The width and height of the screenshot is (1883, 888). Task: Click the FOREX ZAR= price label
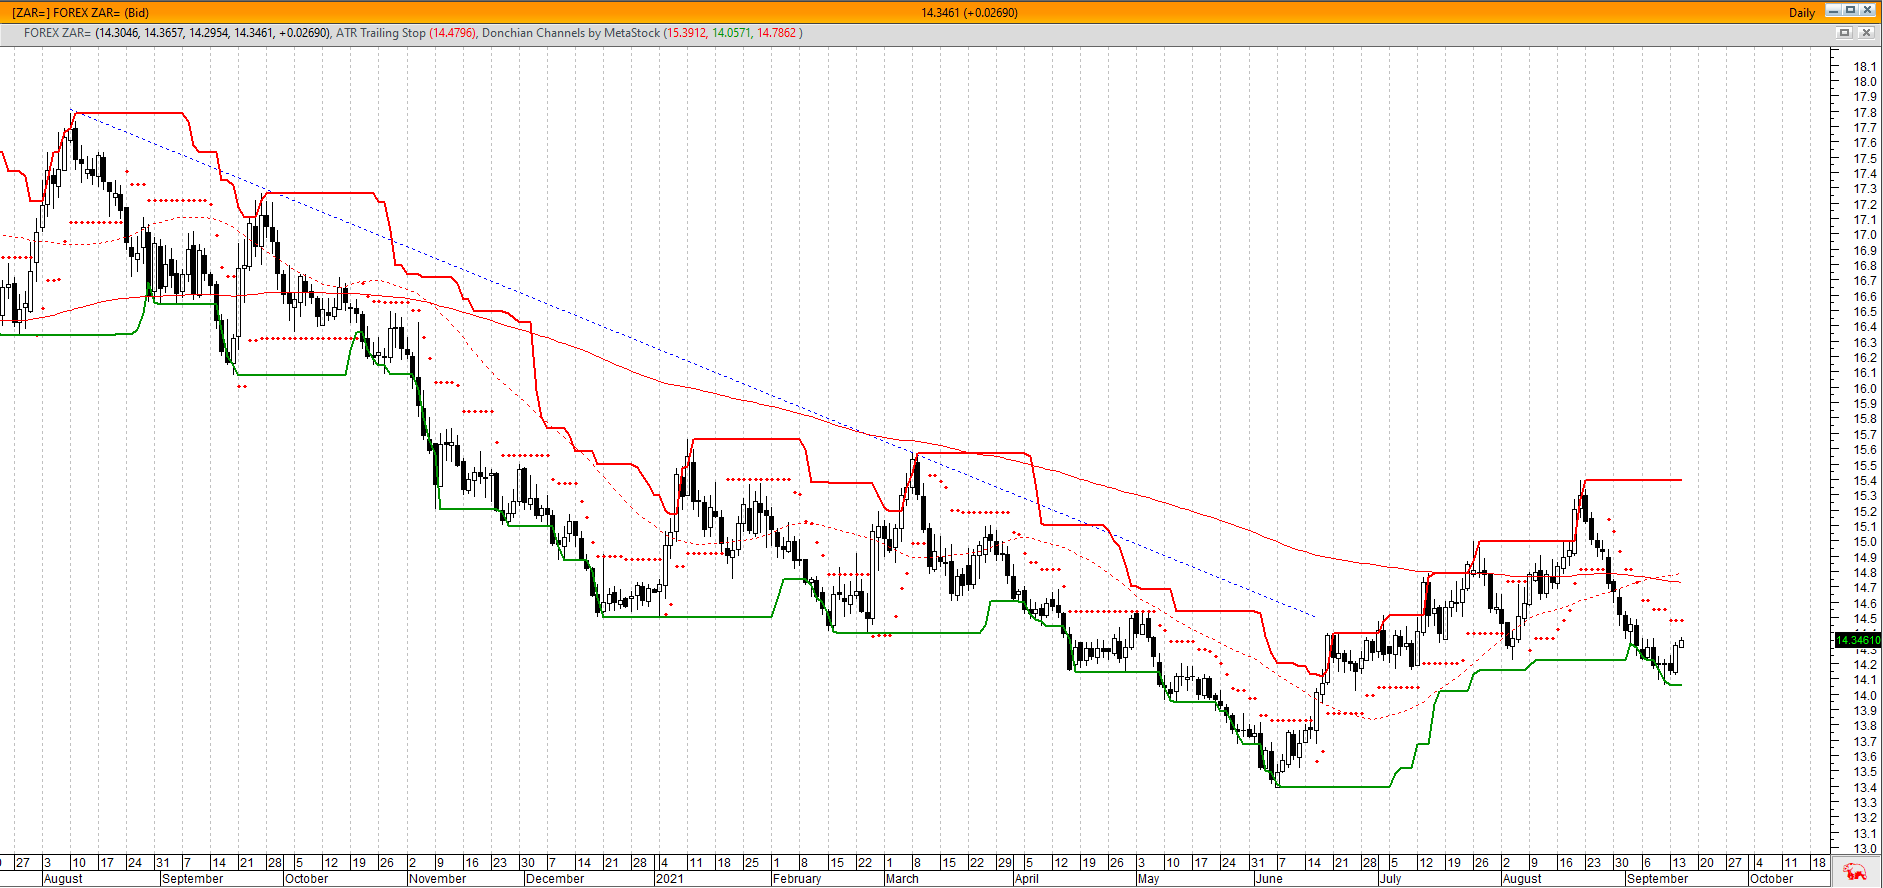click(x=57, y=33)
